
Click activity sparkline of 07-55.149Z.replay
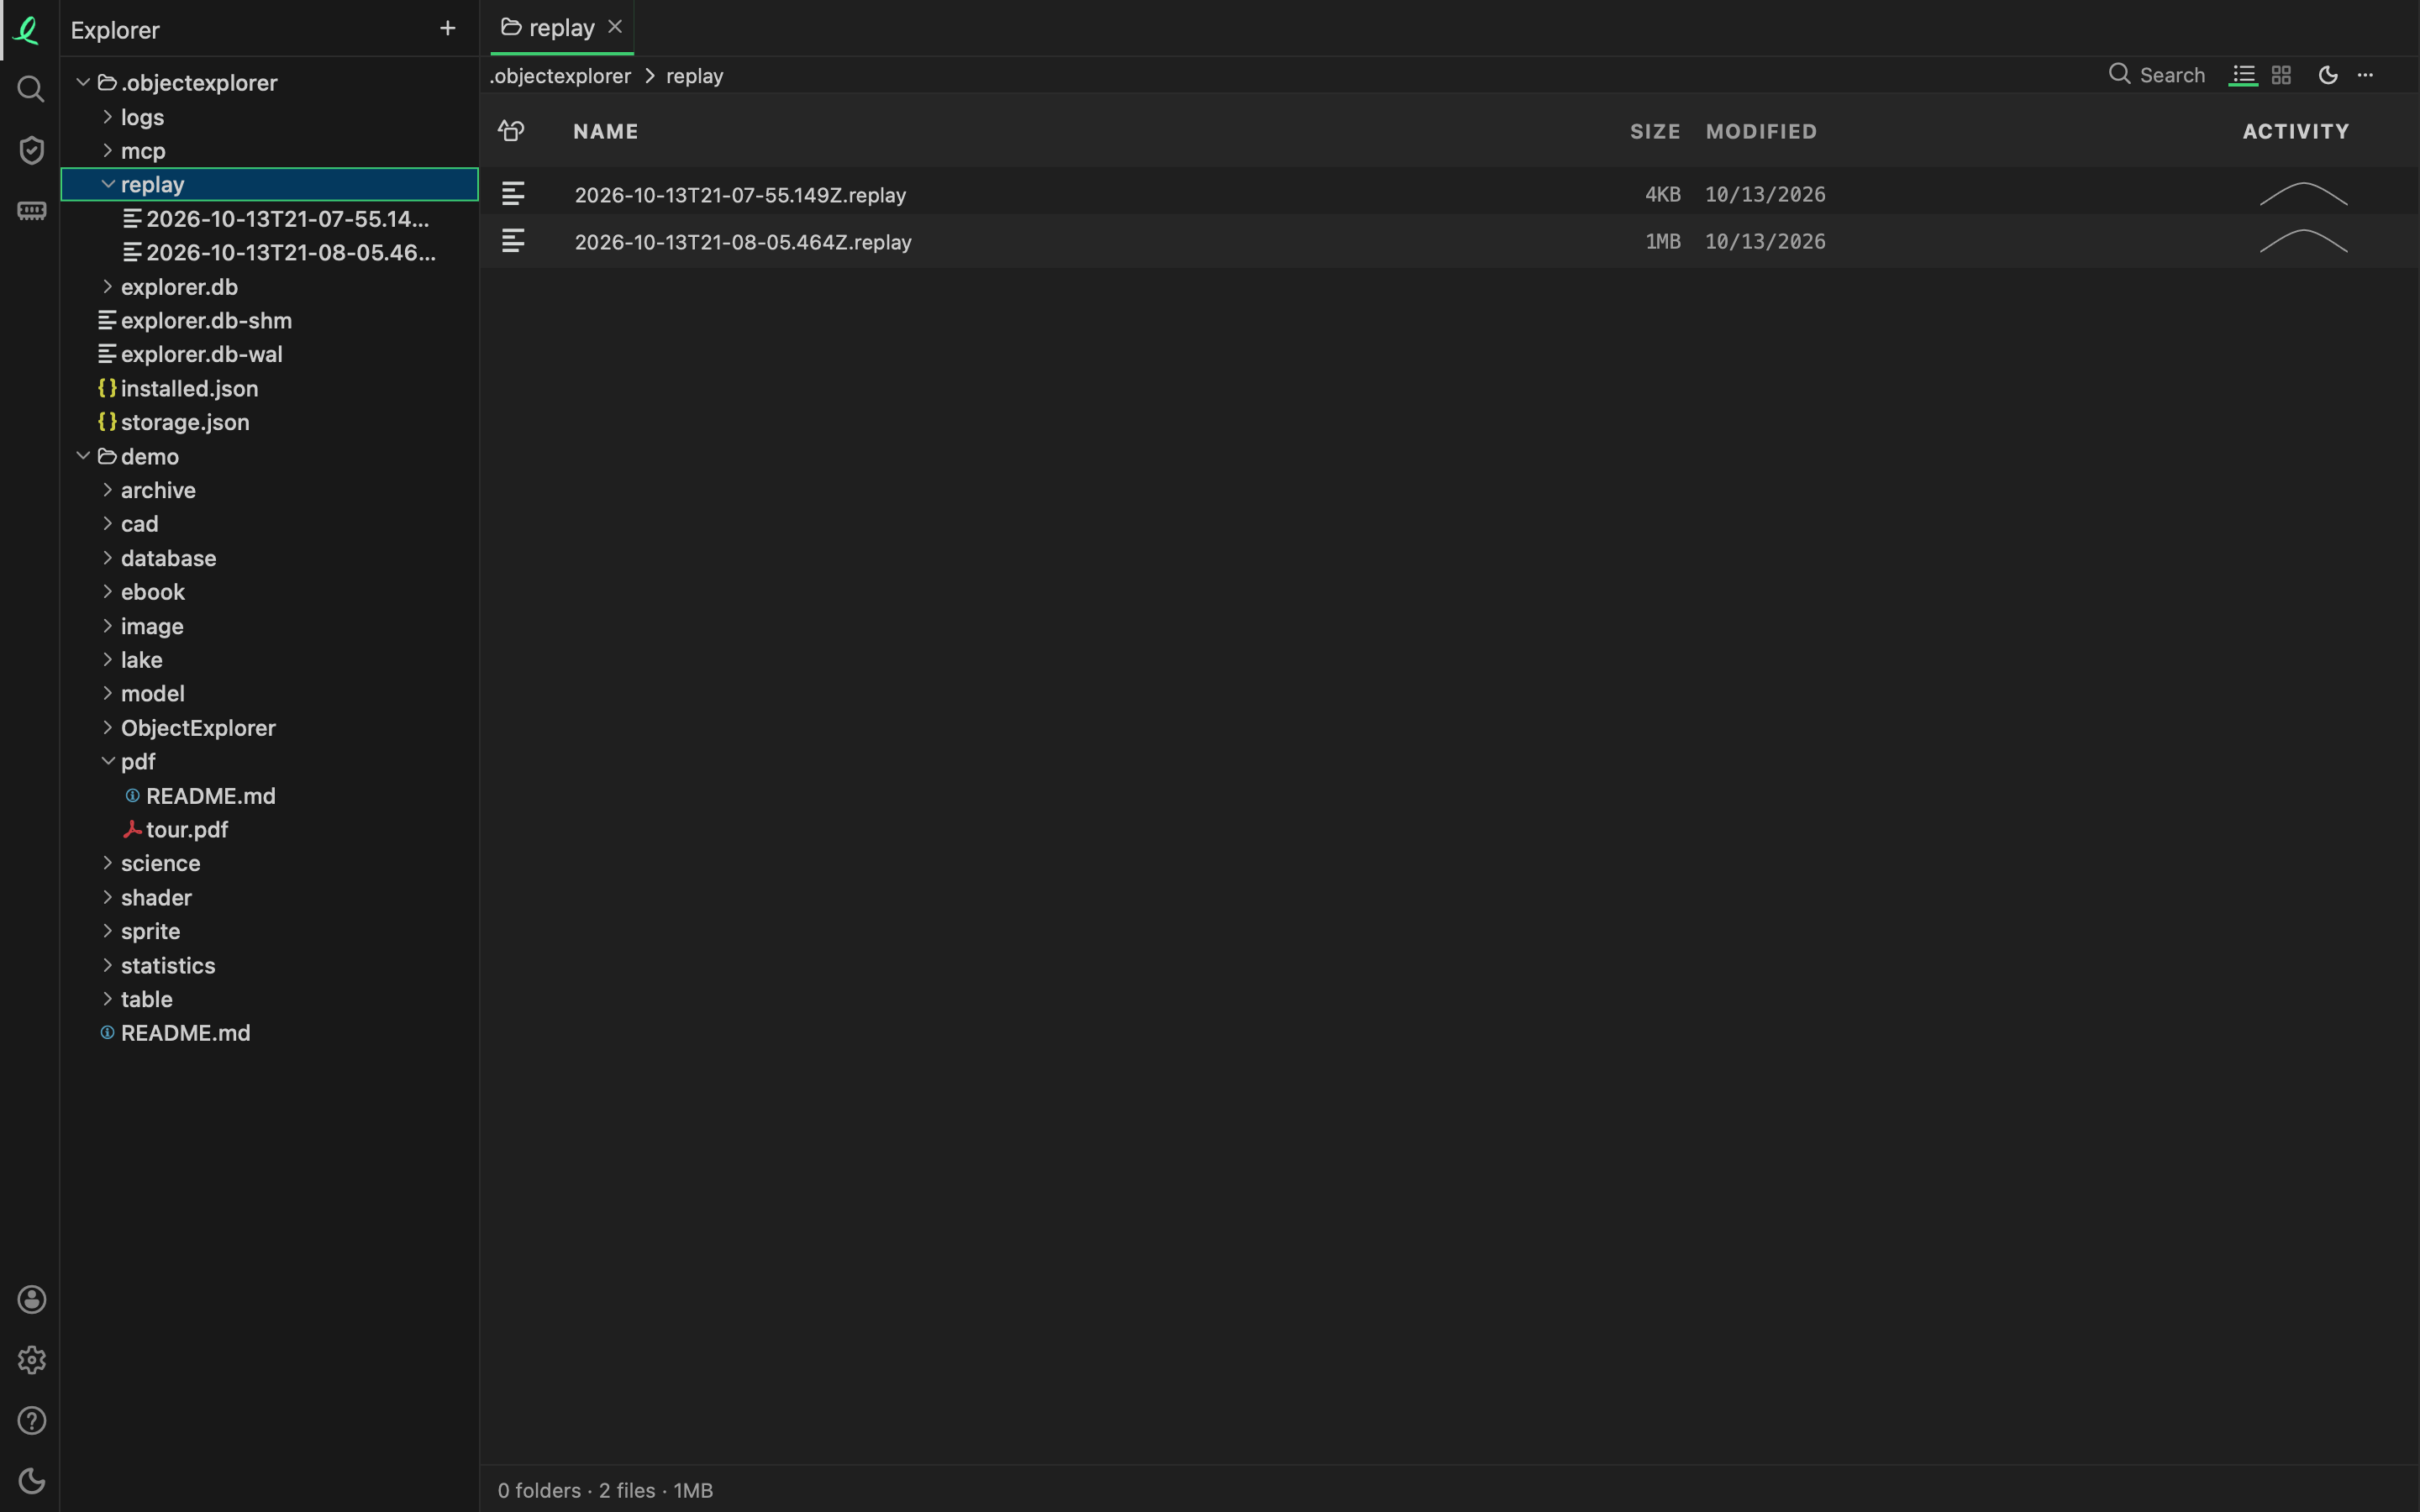pos(2303,194)
